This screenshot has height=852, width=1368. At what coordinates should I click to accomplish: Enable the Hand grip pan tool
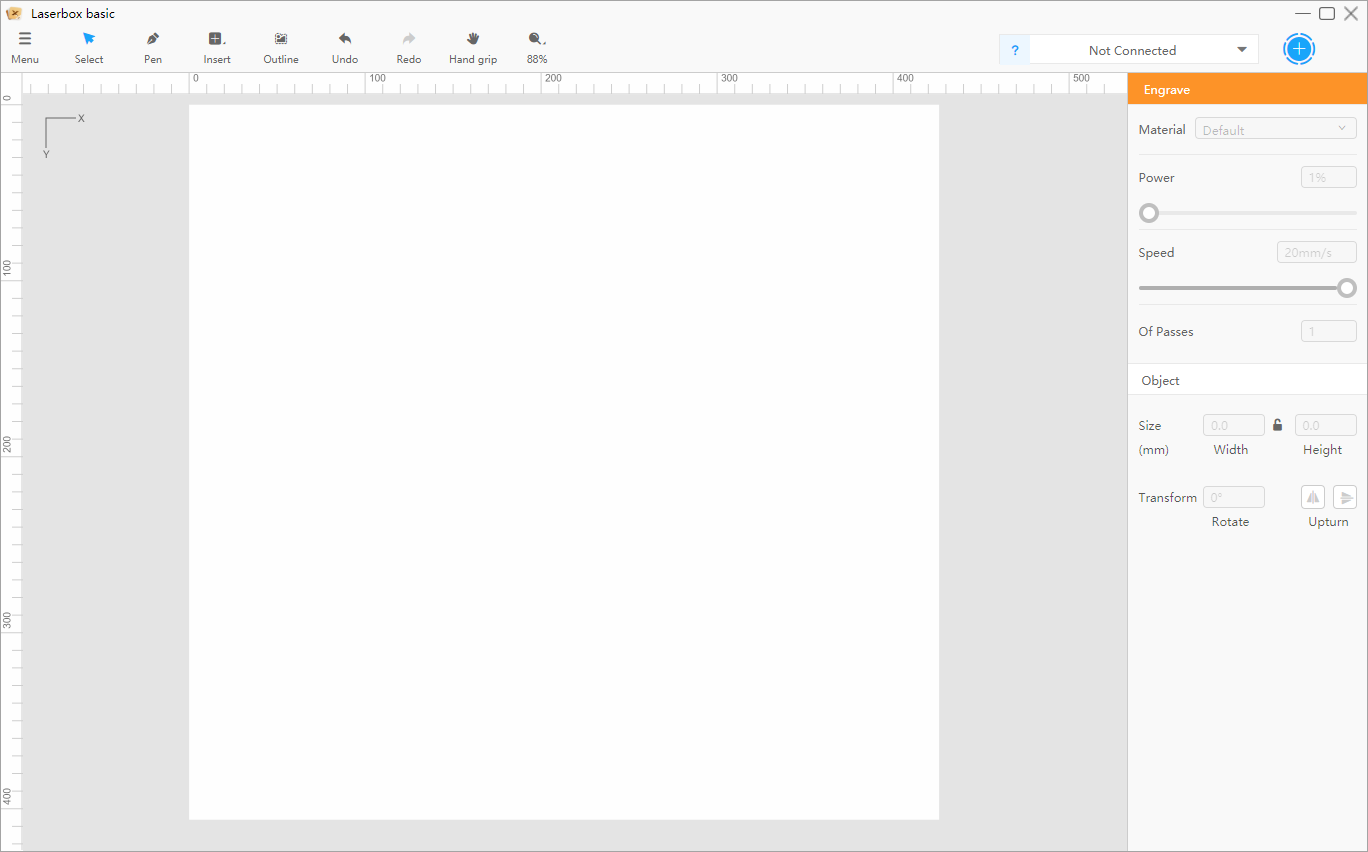[473, 47]
